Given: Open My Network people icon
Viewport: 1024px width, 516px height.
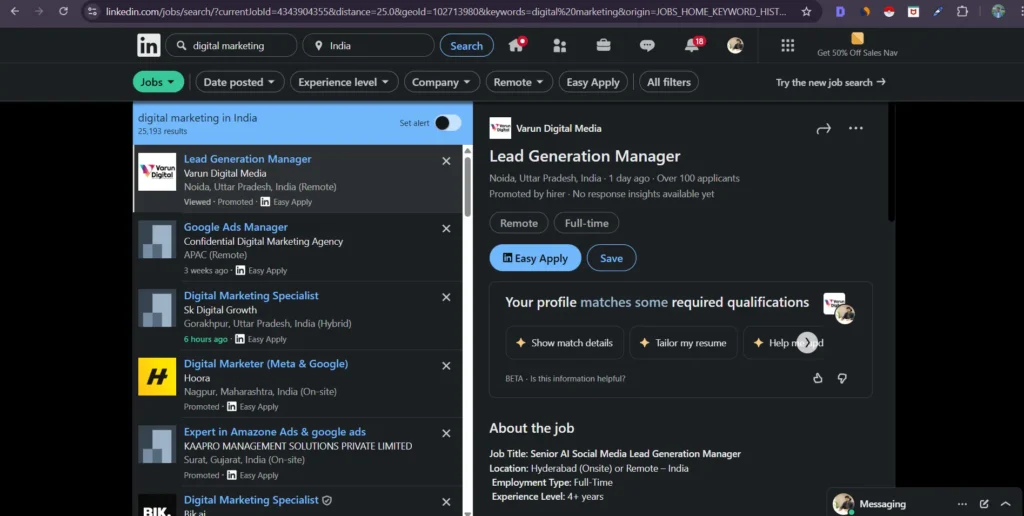Looking at the screenshot, I should click(x=559, y=45).
